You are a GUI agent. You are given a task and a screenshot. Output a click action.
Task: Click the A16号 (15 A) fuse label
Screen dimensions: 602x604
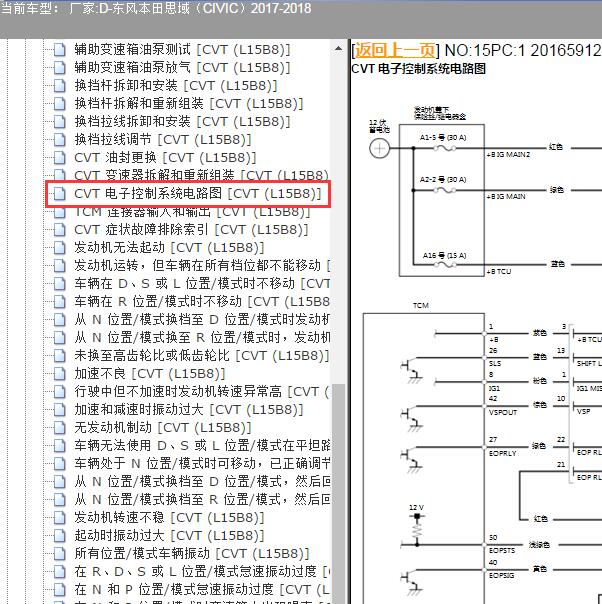(x=444, y=255)
